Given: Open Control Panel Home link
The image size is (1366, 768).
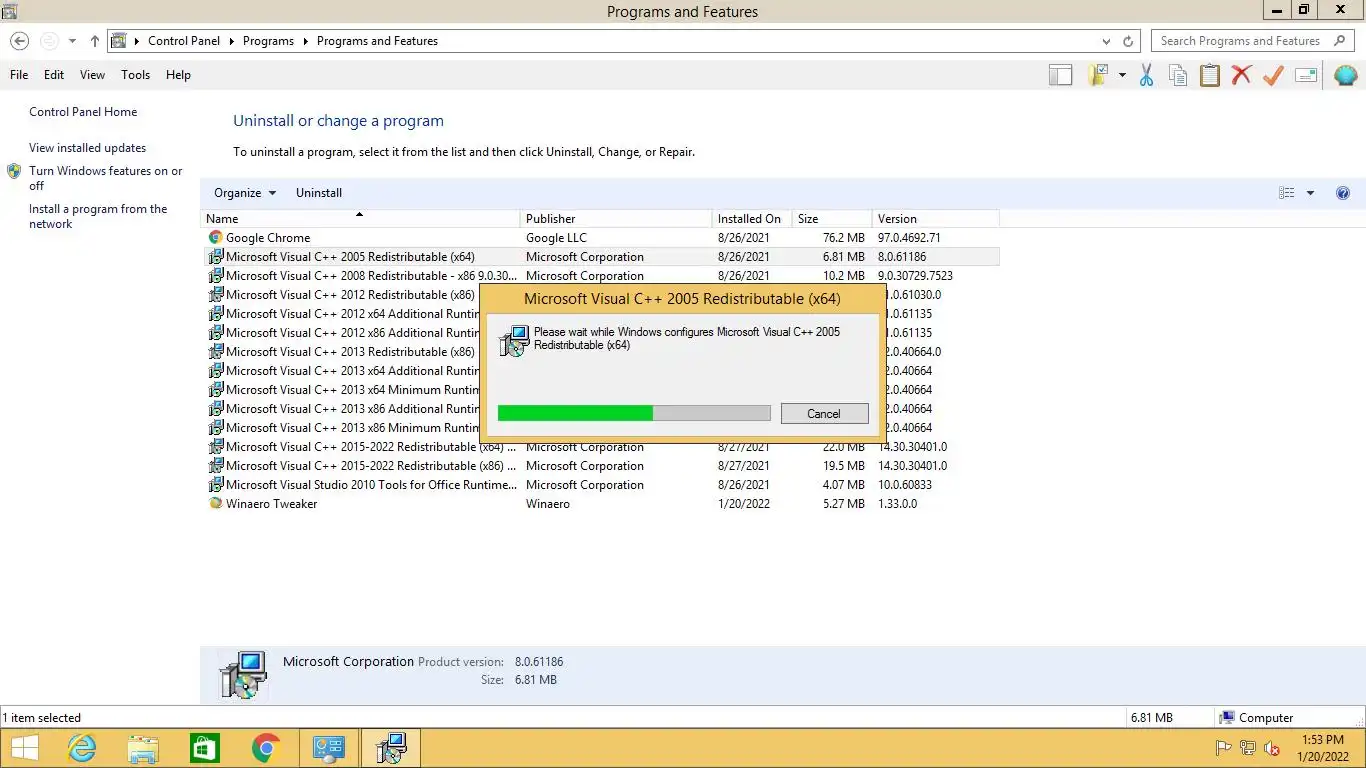Looking at the screenshot, I should point(83,112).
